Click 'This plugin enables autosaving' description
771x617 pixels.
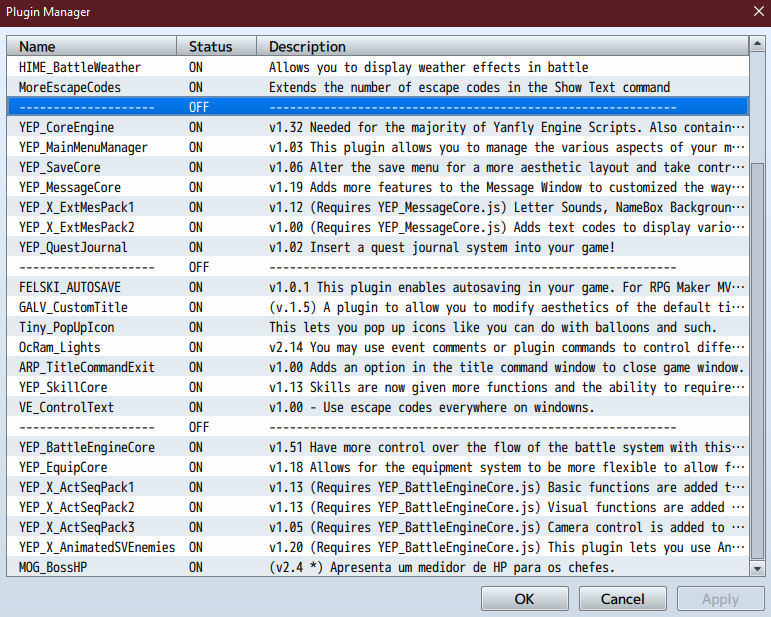(506, 287)
